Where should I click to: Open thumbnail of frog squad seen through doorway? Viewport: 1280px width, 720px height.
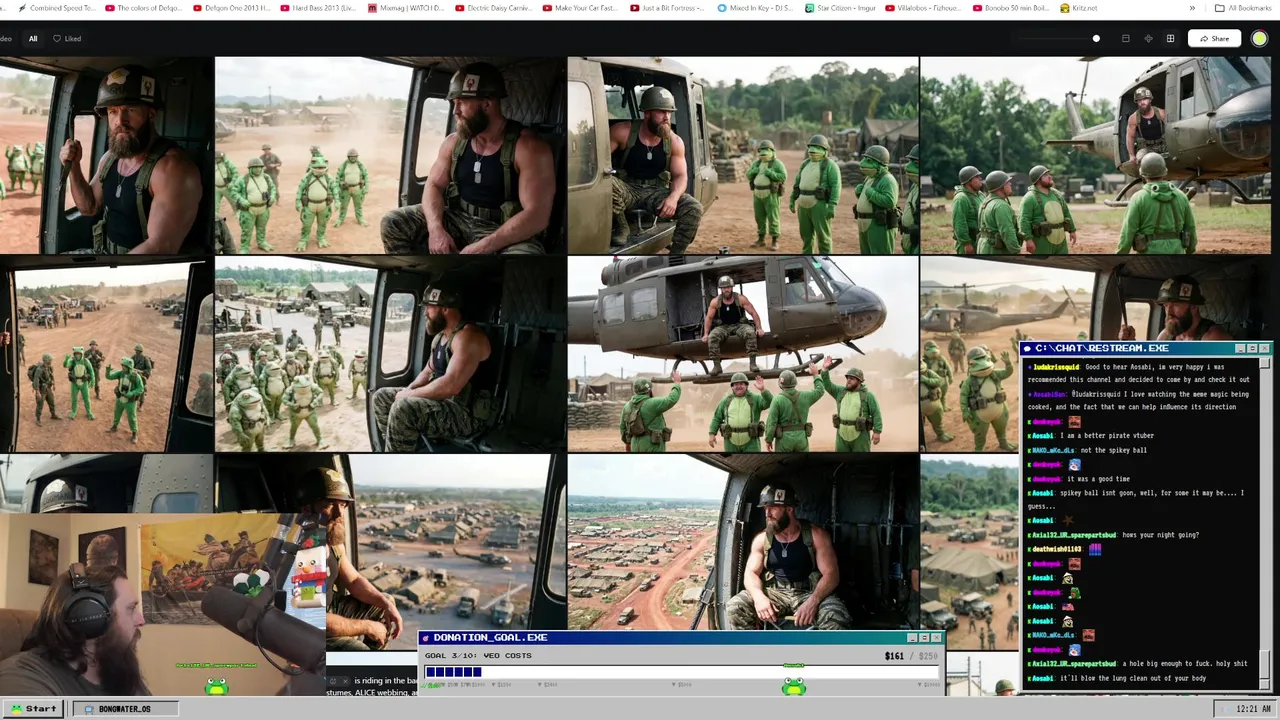coord(106,354)
